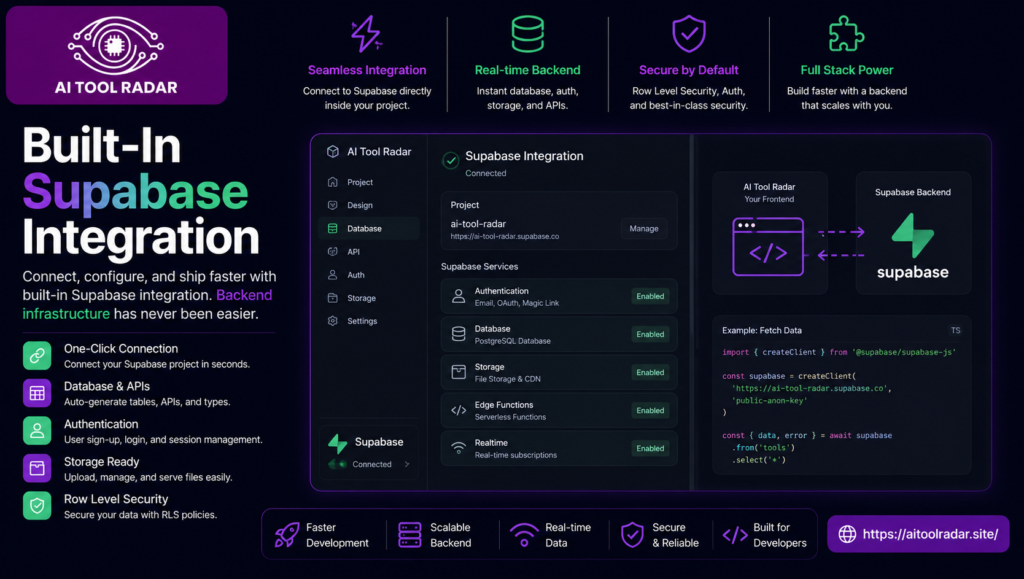Viewport: 1024px width, 579px height.
Task: Open the Auth sidebar item
Action: (369, 275)
